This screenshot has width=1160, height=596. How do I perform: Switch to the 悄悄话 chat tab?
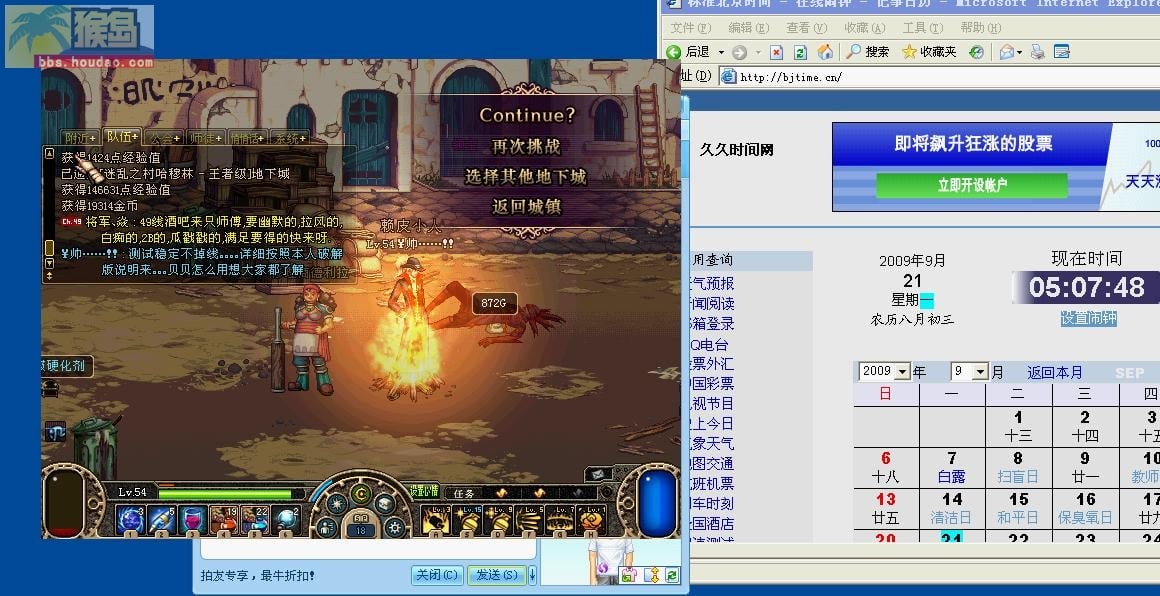point(248,138)
